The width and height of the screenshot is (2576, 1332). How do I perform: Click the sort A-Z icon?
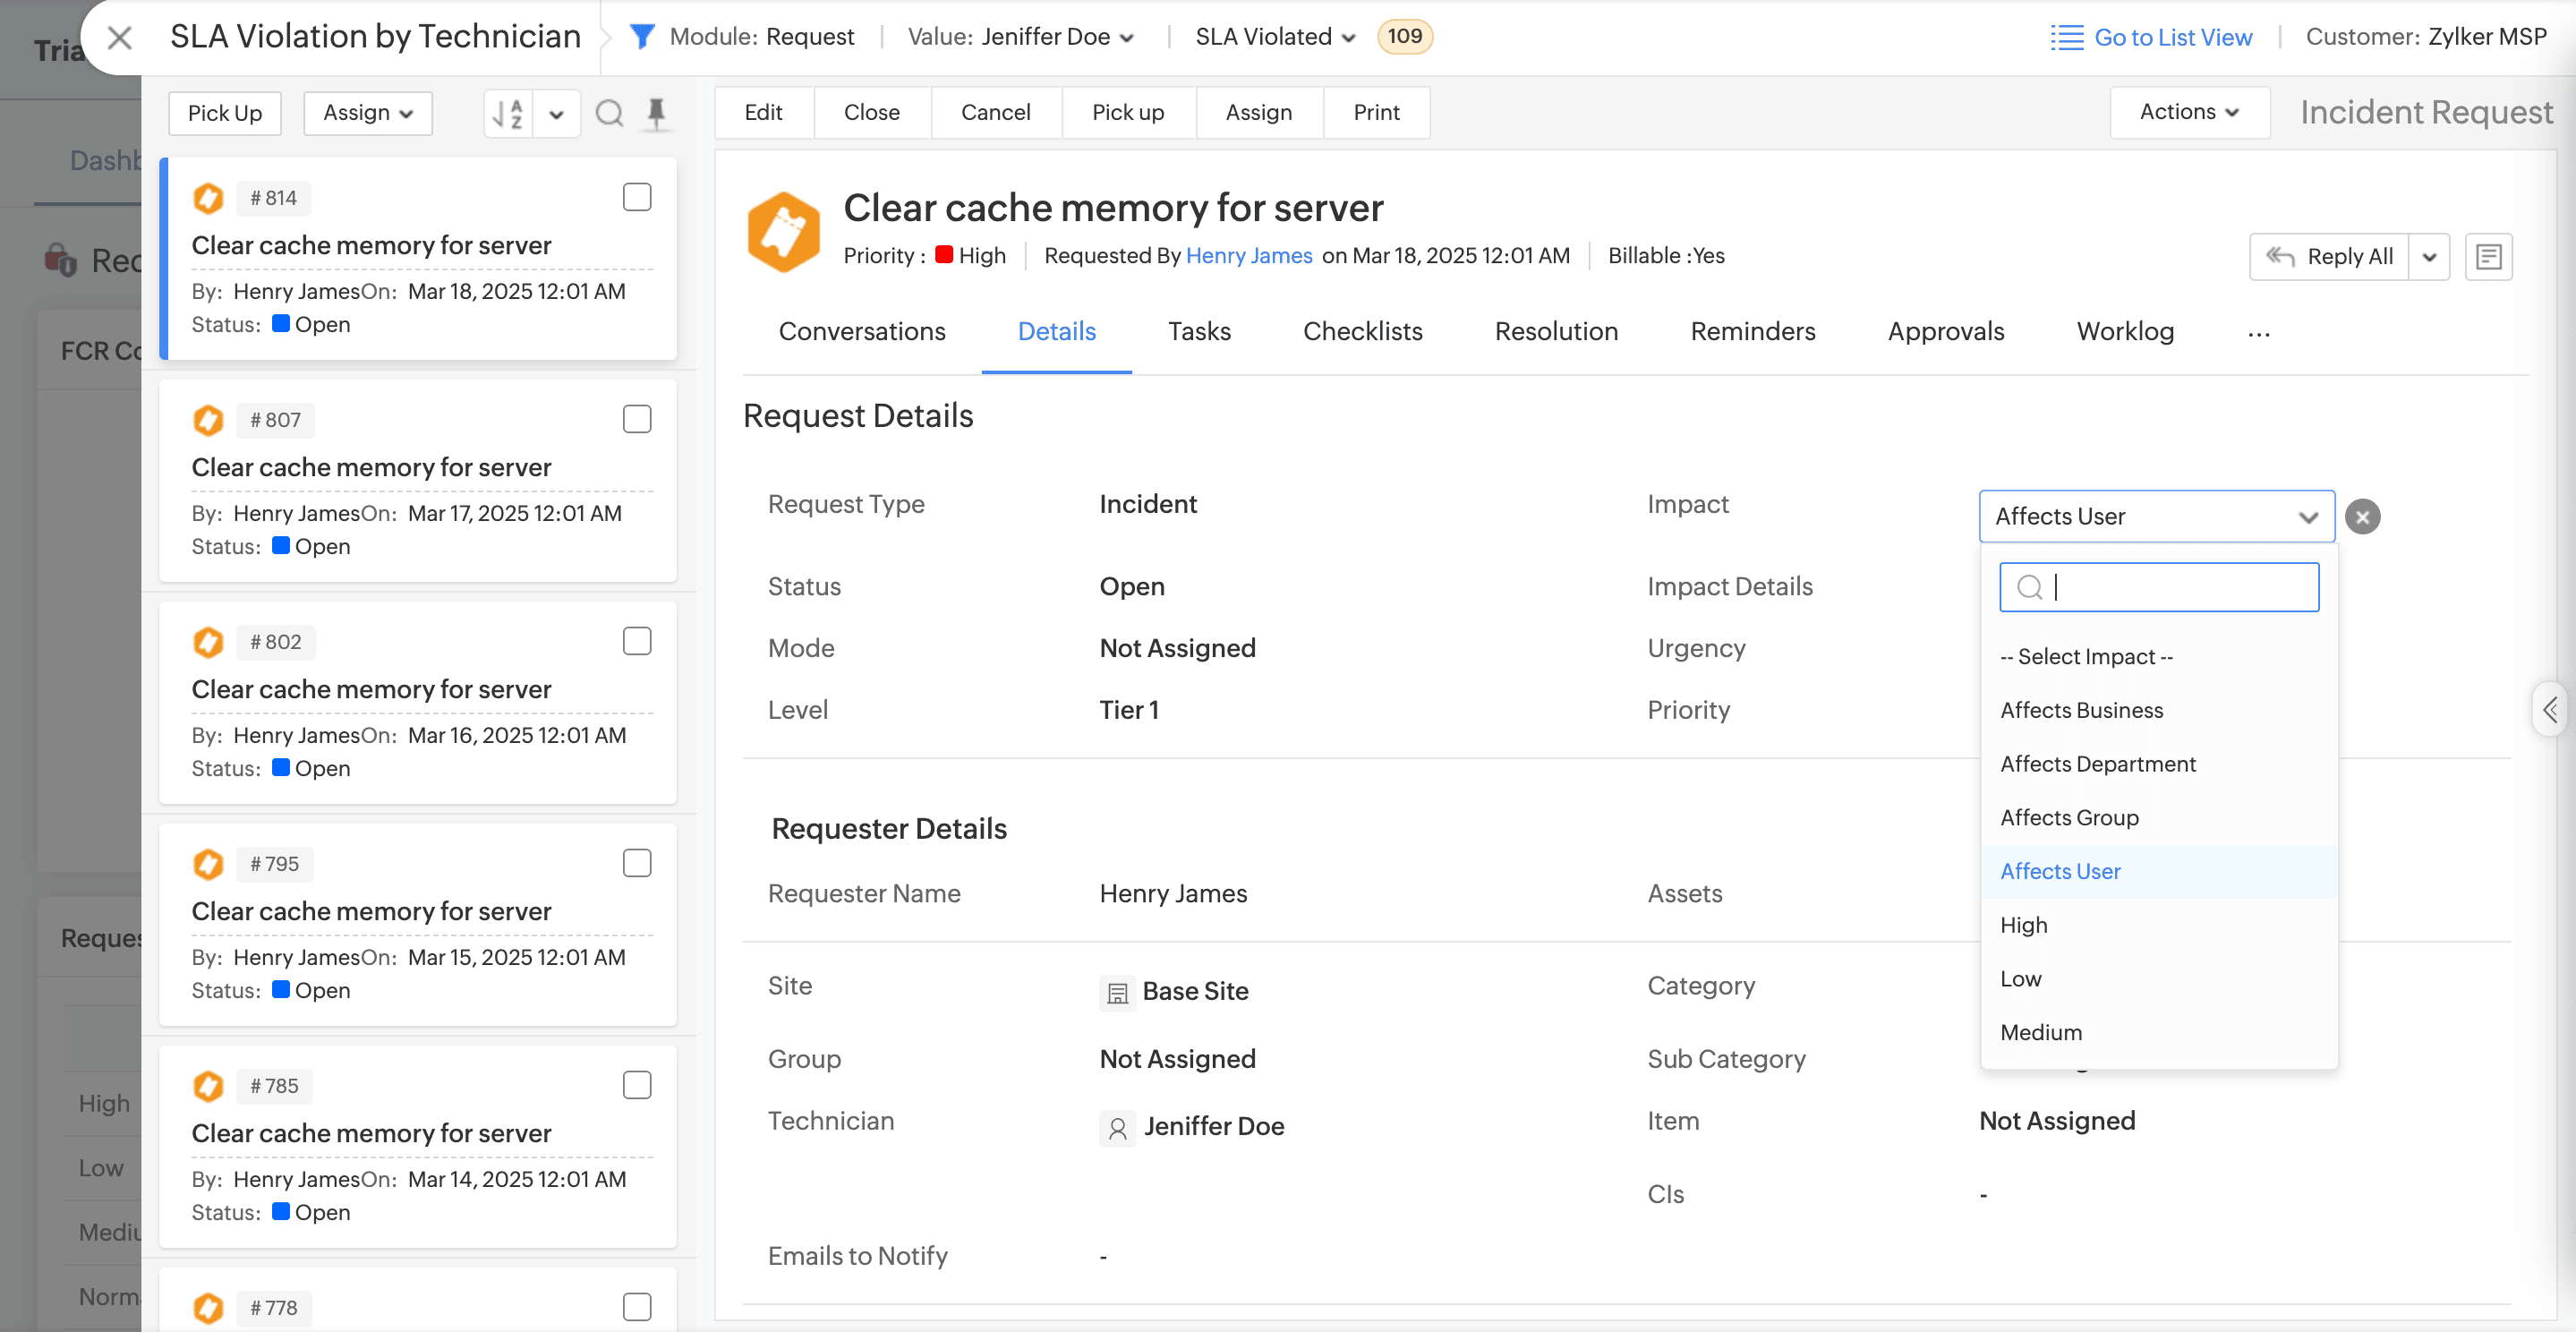coord(508,113)
